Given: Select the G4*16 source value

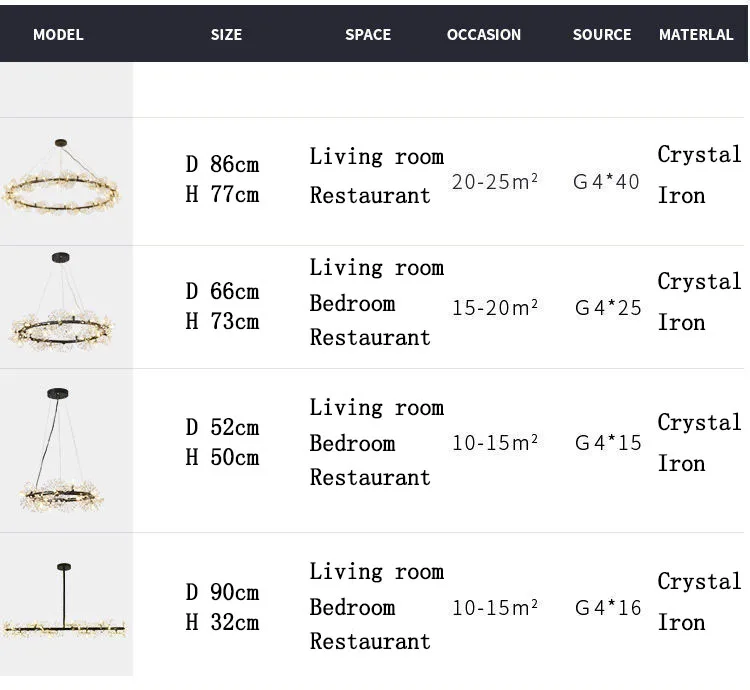Looking at the screenshot, I should (x=608, y=607).
